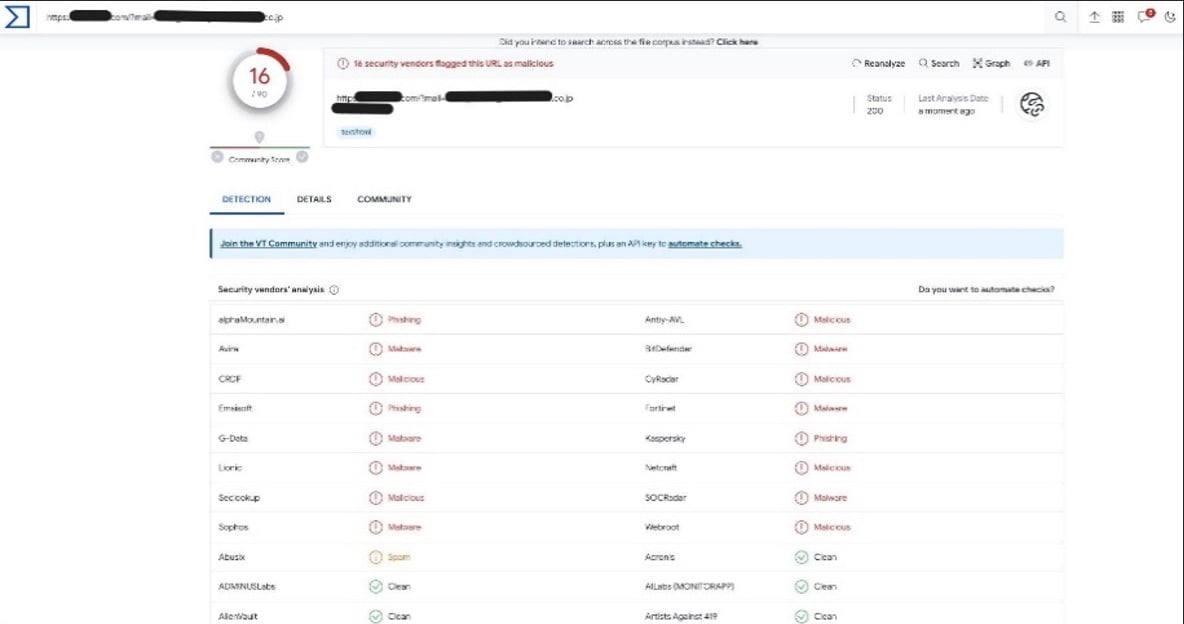Screen dimensions: 1184x624
Task: Open 'Join the VT Community' link
Action: 268,244
